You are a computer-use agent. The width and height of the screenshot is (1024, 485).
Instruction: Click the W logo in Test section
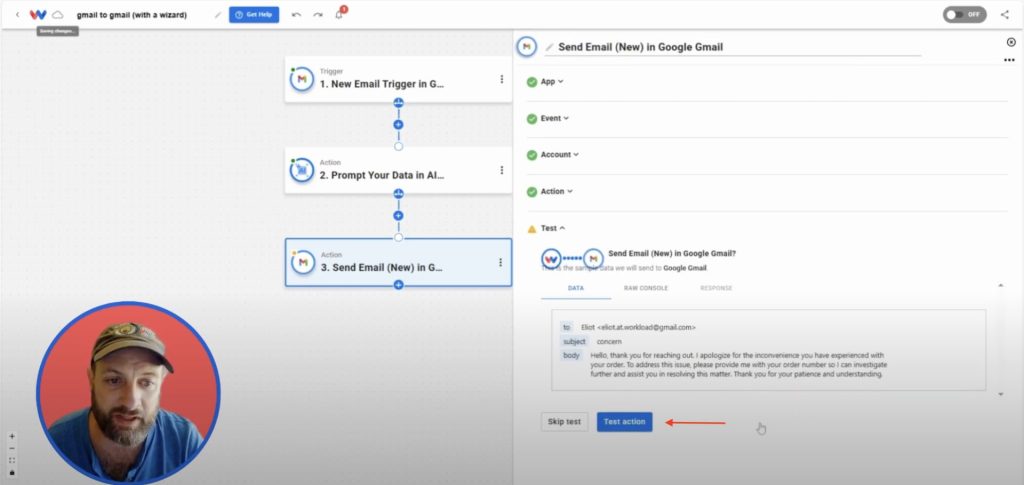(551, 258)
